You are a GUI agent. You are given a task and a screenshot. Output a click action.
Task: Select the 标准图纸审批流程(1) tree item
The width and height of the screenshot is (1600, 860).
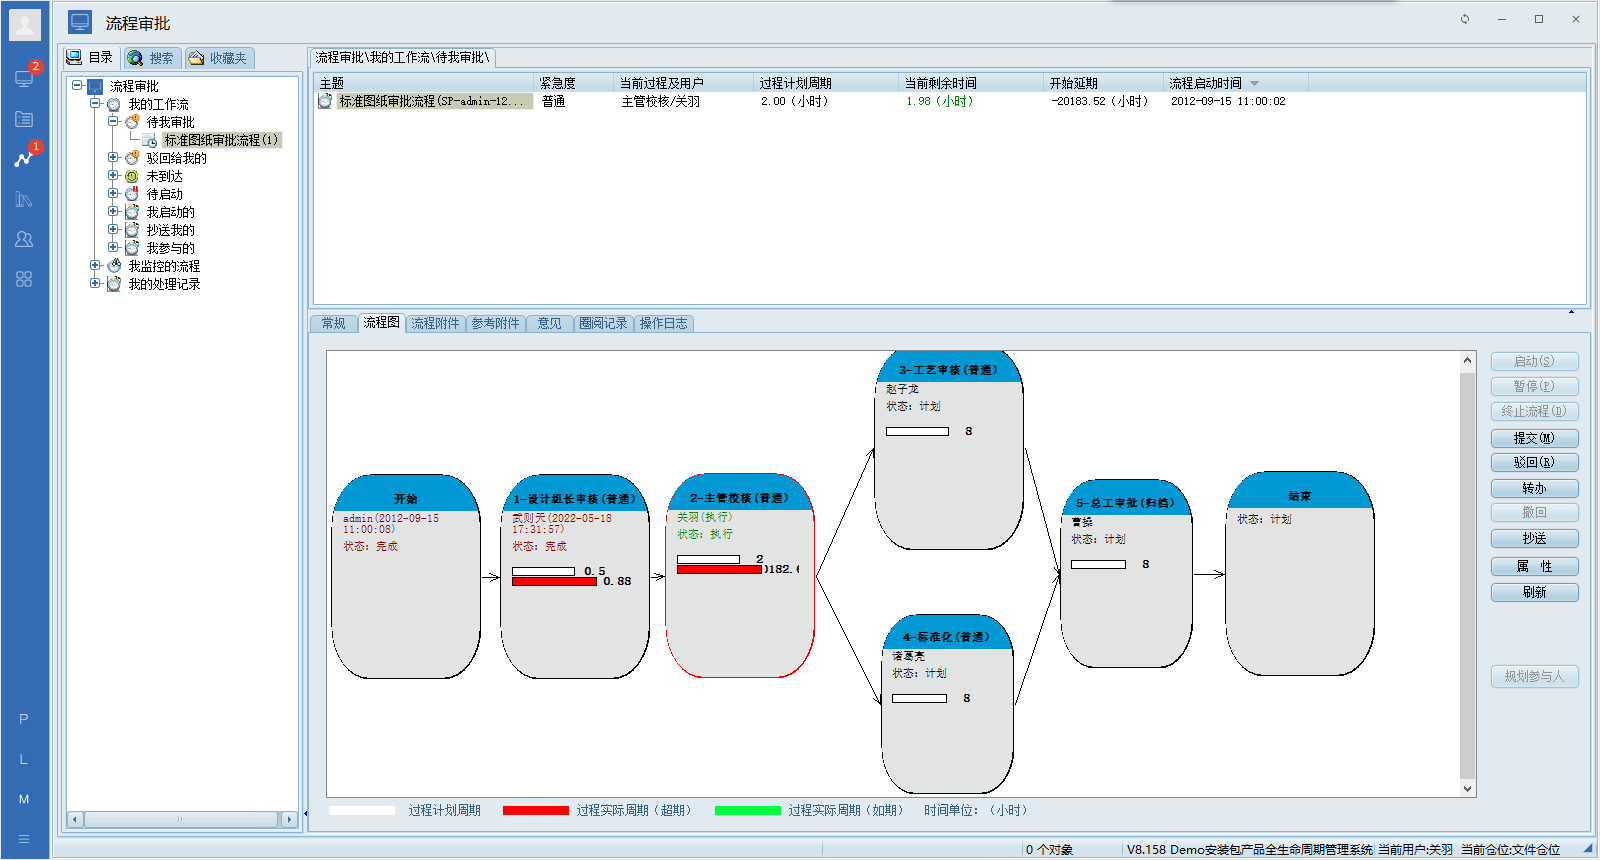220,140
